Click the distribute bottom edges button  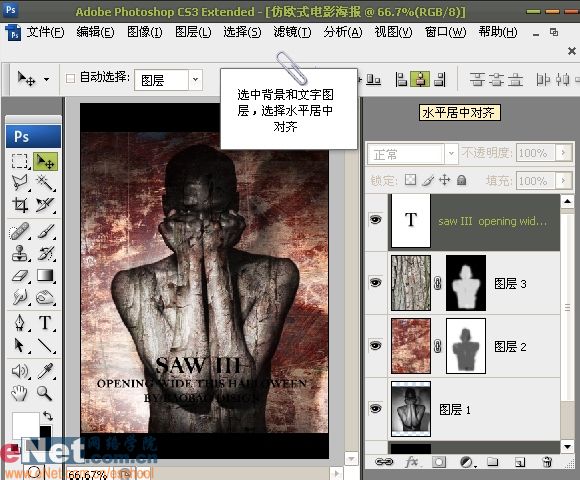(515, 79)
